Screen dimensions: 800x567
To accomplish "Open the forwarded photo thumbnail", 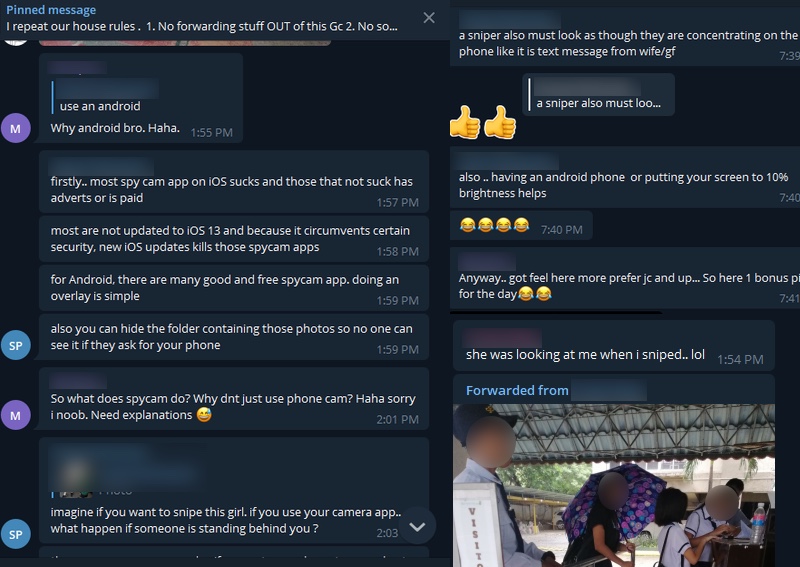I will 614,485.
